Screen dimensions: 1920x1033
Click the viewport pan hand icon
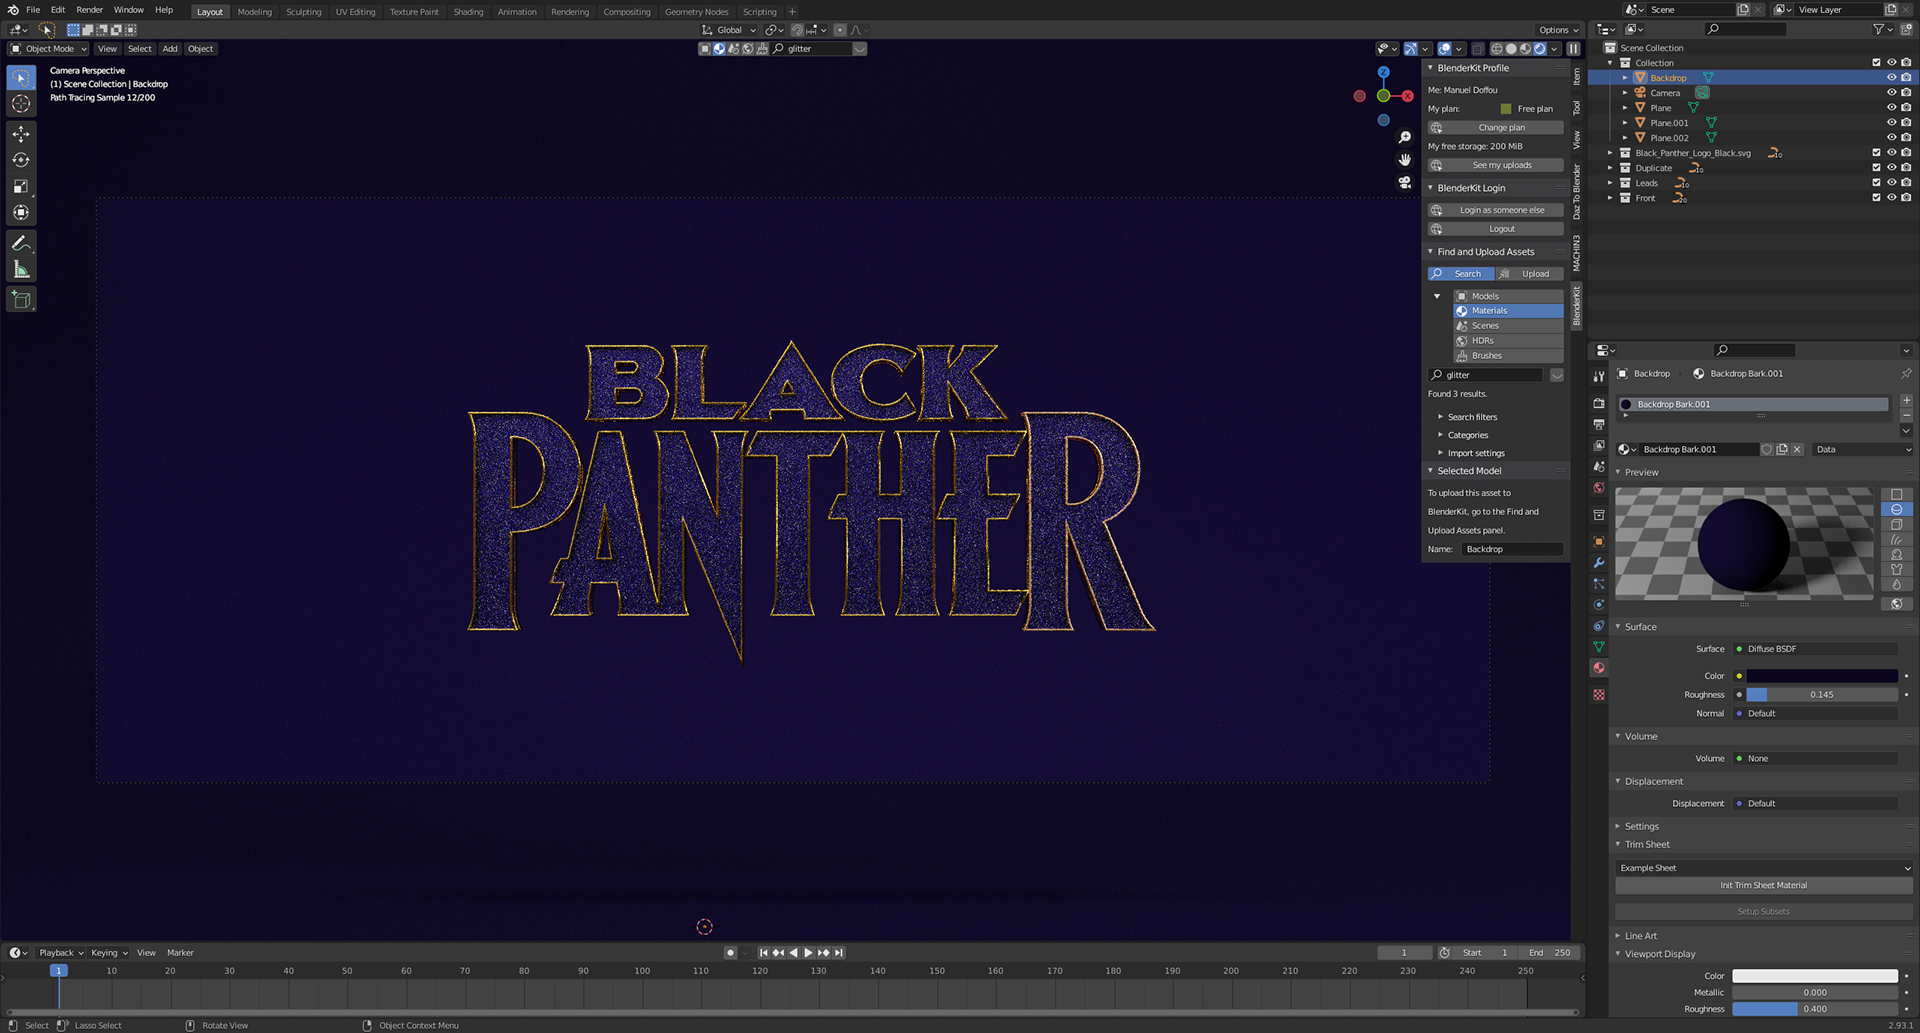click(x=1405, y=160)
